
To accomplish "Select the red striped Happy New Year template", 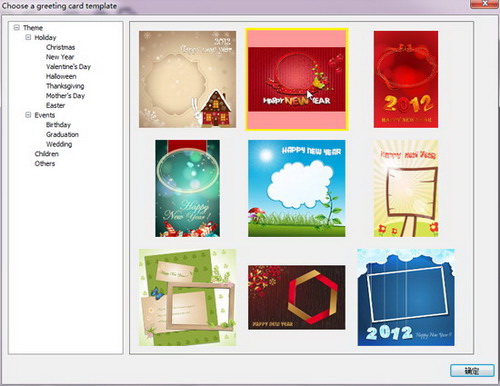I will (x=297, y=79).
